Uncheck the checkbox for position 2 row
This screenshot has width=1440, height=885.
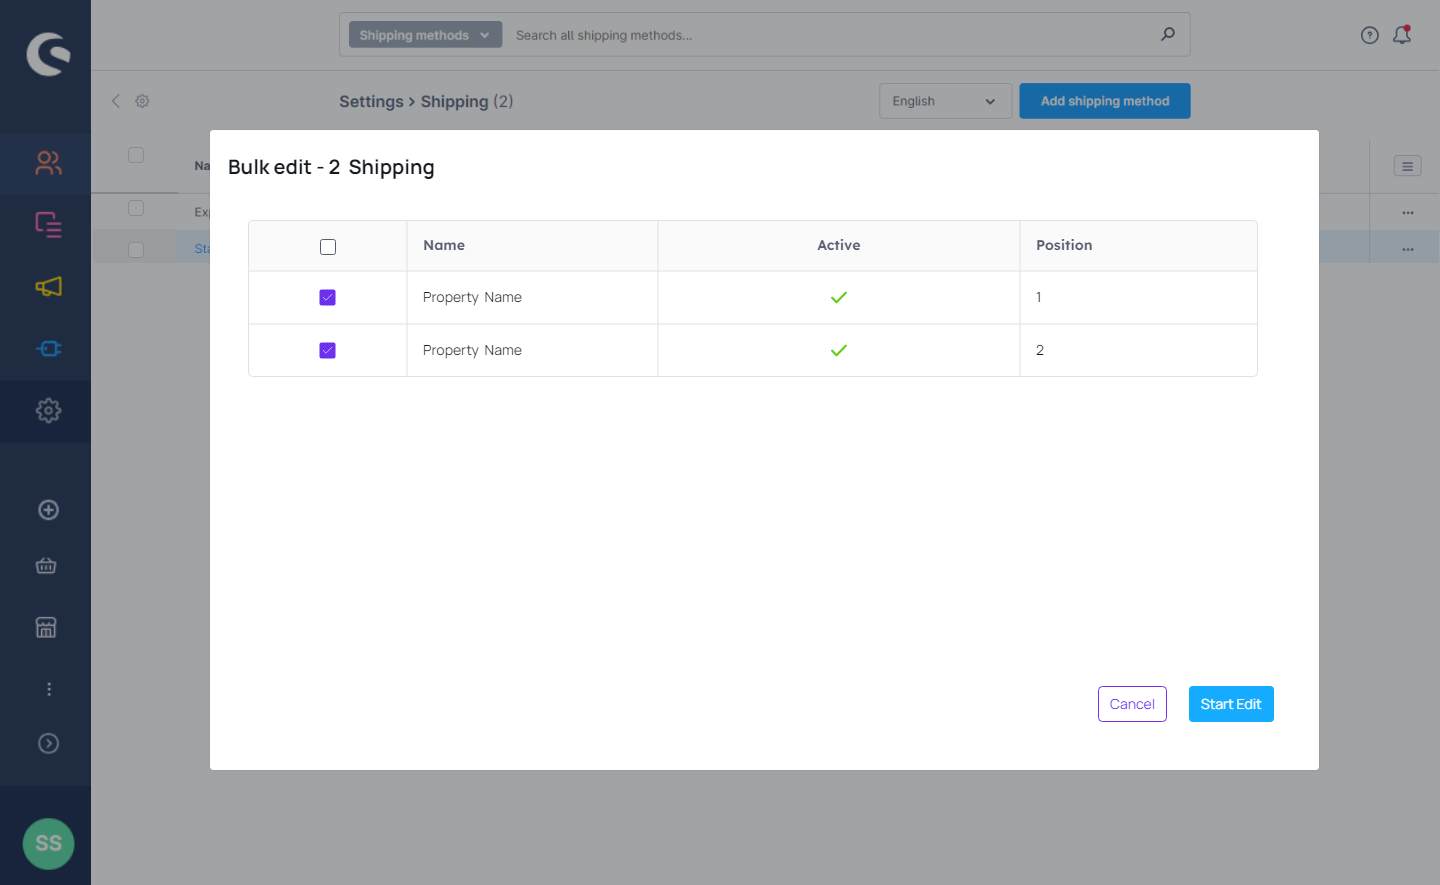(327, 350)
